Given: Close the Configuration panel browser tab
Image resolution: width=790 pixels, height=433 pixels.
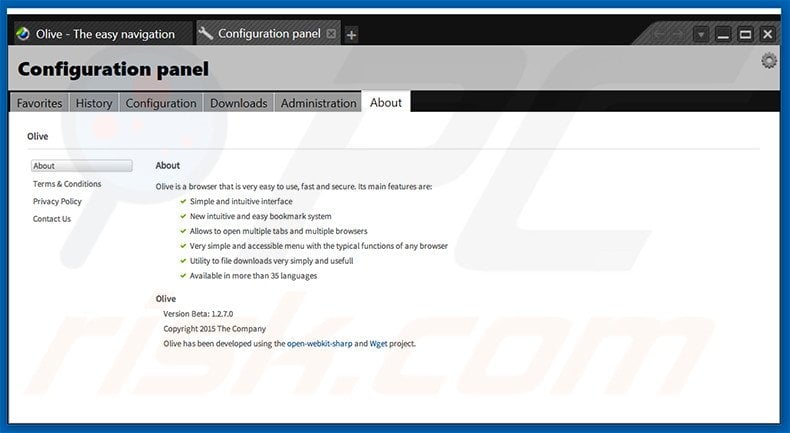Looking at the screenshot, I should 331,34.
